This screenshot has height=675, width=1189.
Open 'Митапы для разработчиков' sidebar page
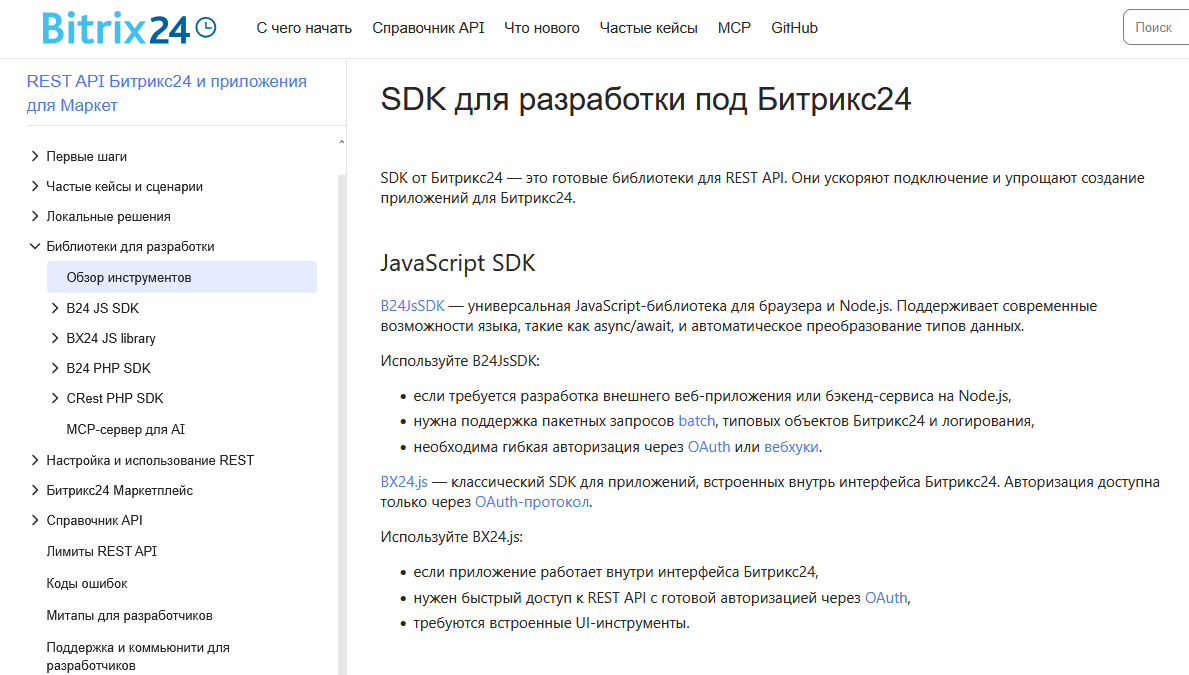pos(129,615)
